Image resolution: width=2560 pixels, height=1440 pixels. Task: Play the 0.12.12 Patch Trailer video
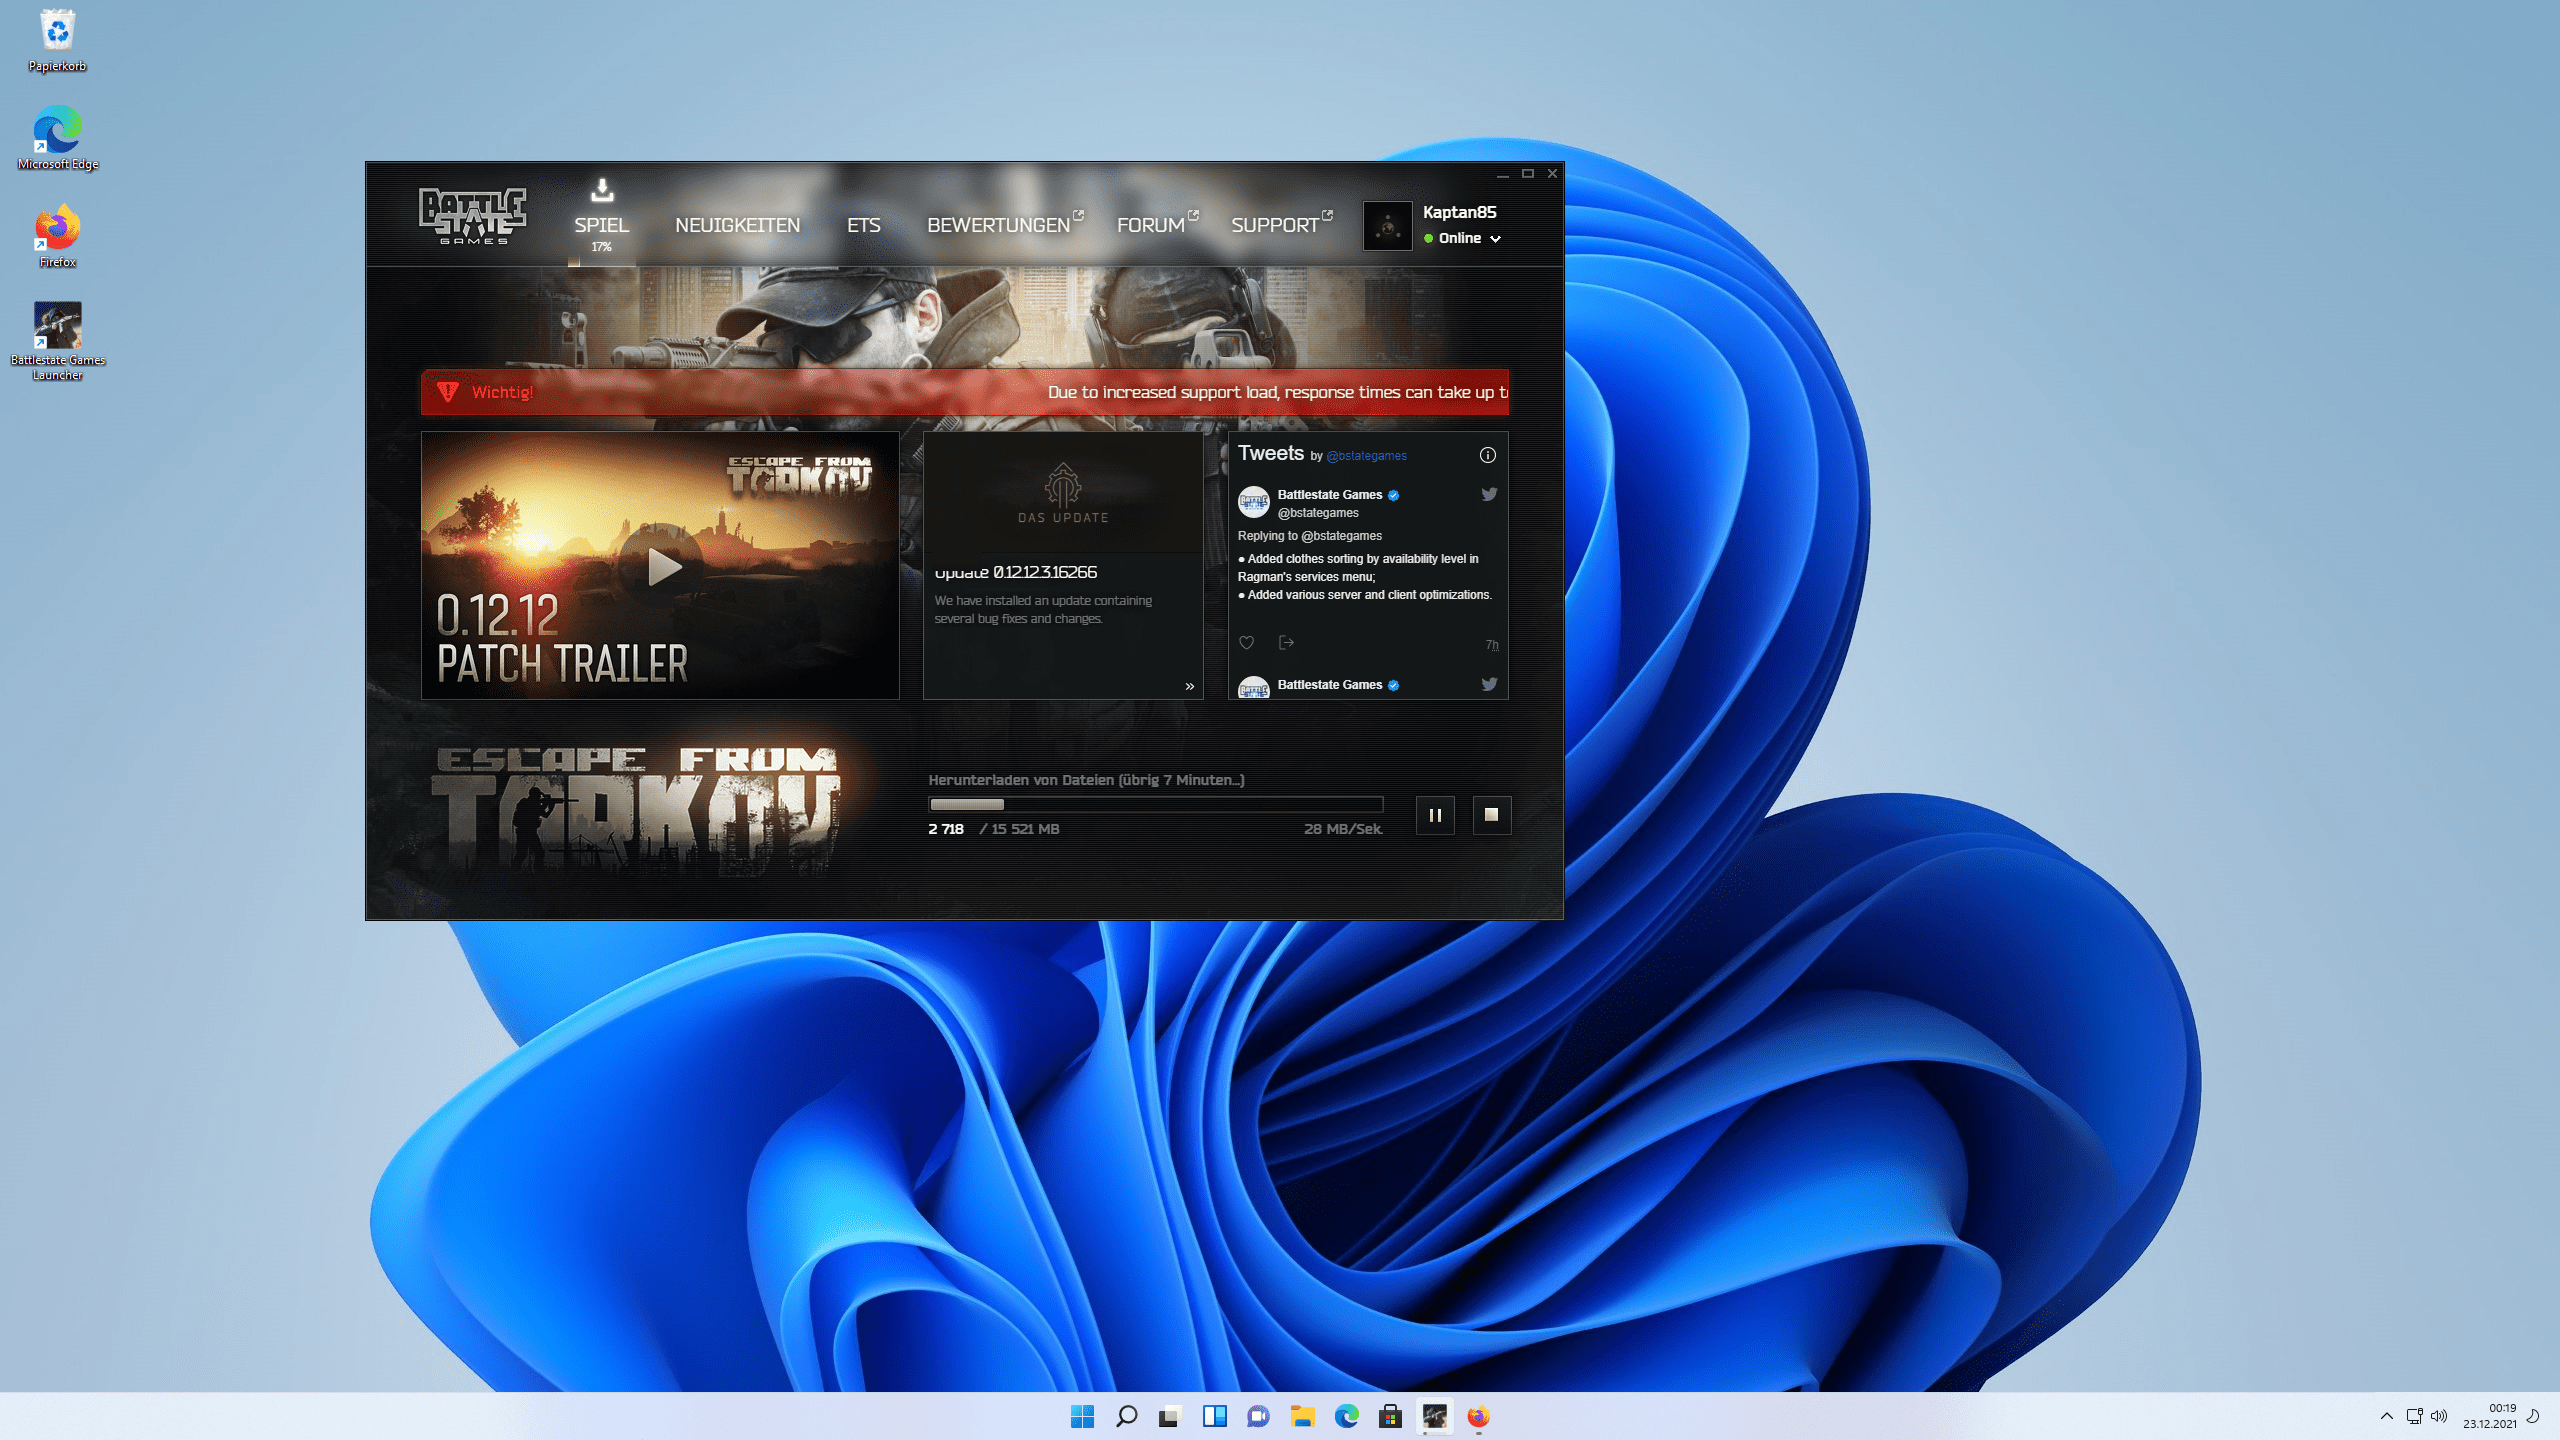[661, 566]
